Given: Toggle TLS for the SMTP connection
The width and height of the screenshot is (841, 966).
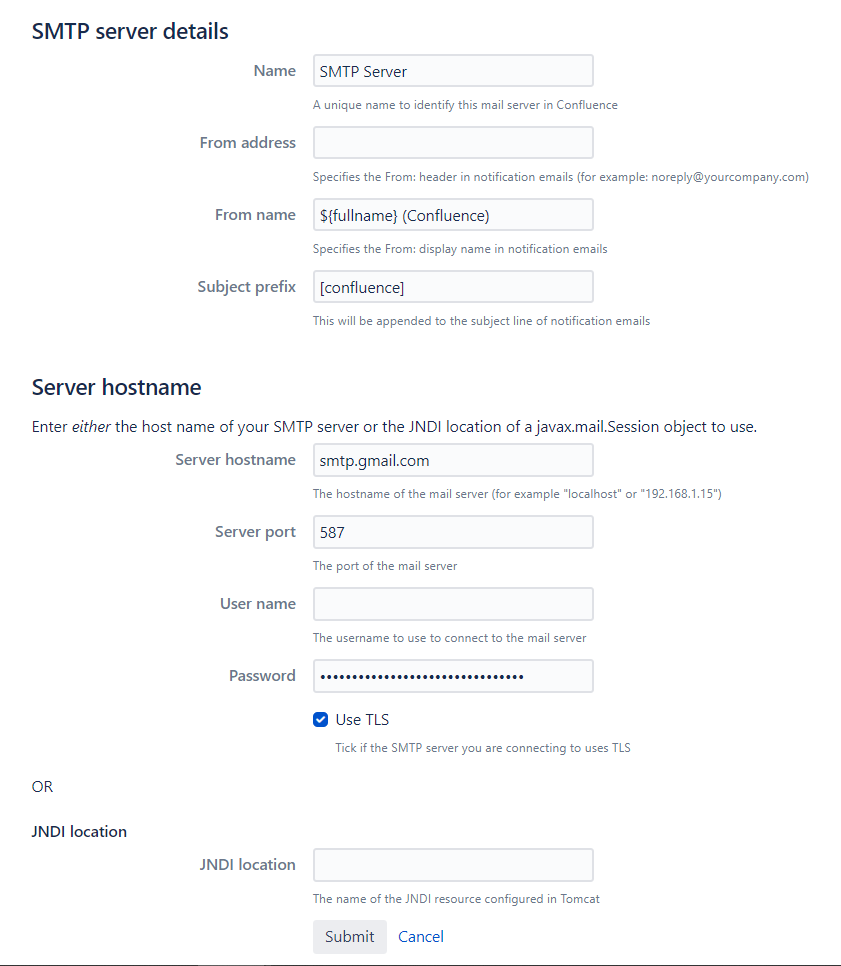Looking at the screenshot, I should pos(320,719).
